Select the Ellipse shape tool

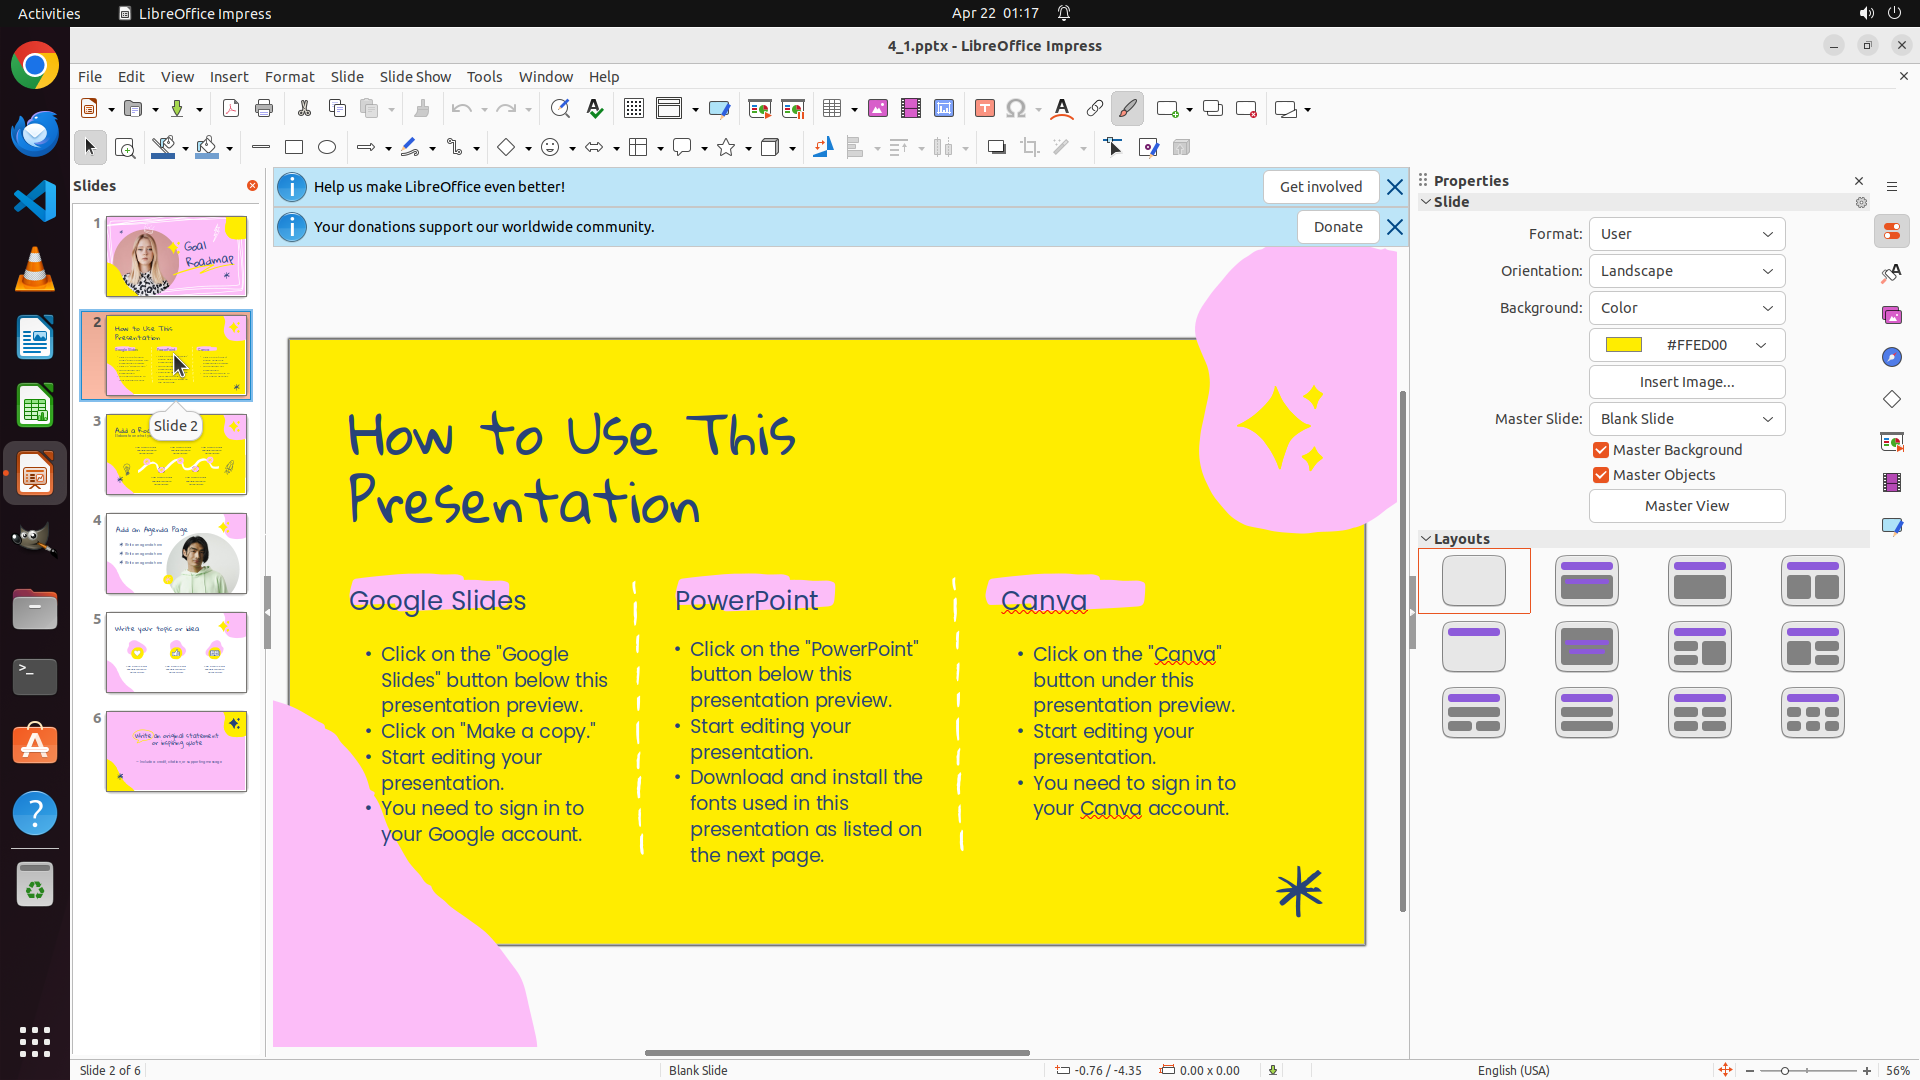point(327,148)
